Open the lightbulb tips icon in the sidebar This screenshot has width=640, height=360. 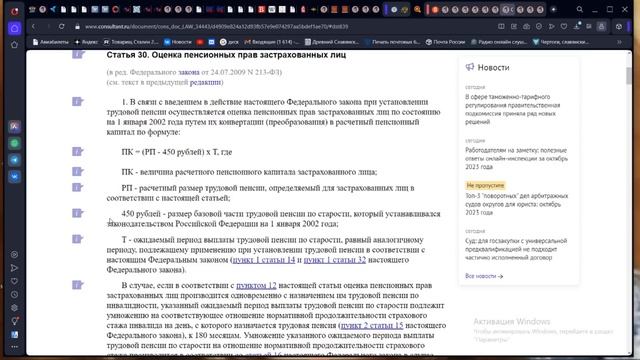(14, 321)
